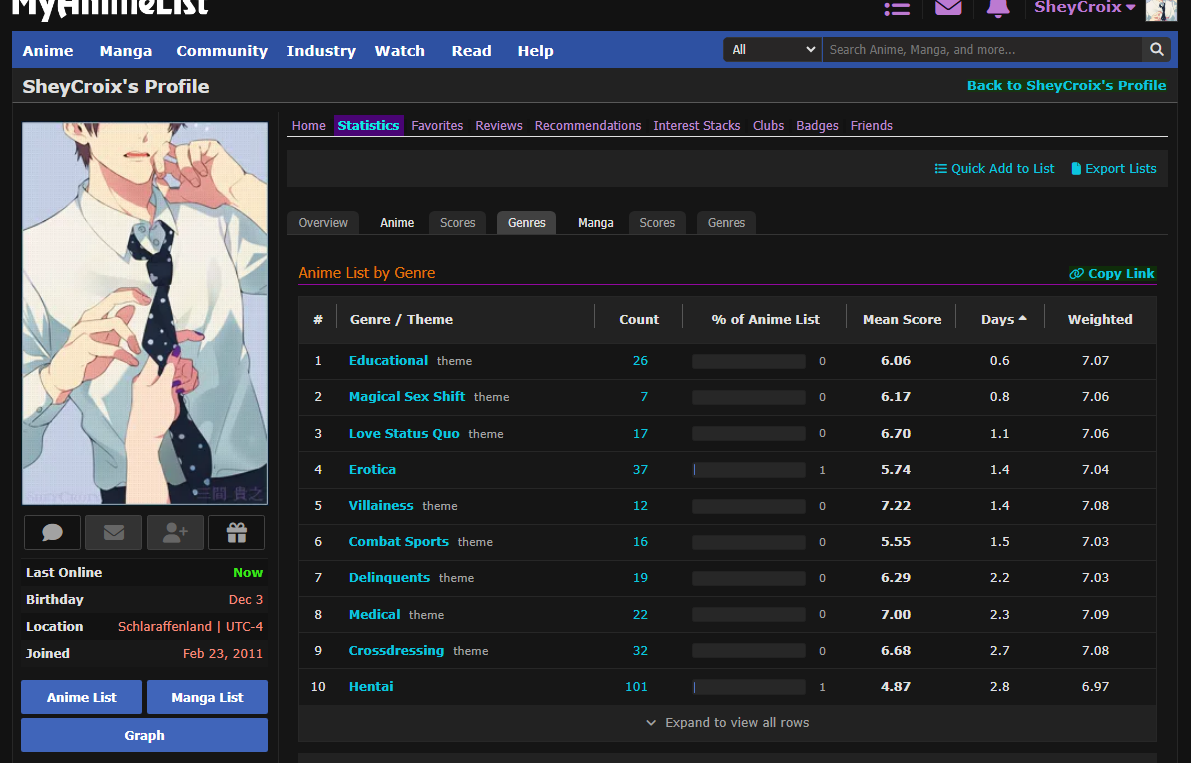Image resolution: width=1191 pixels, height=763 pixels.
Task: Click the Export Lists file icon
Action: tap(1076, 169)
